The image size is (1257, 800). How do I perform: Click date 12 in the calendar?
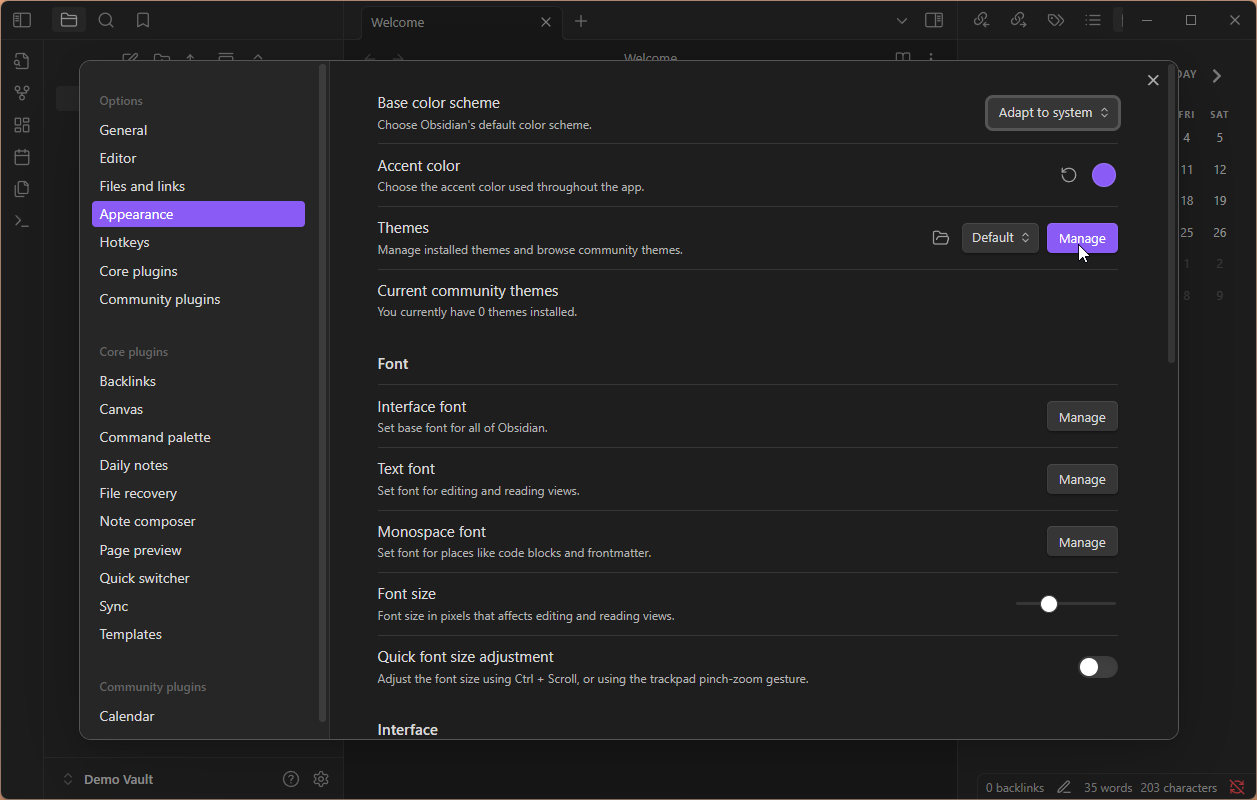pos(1220,170)
